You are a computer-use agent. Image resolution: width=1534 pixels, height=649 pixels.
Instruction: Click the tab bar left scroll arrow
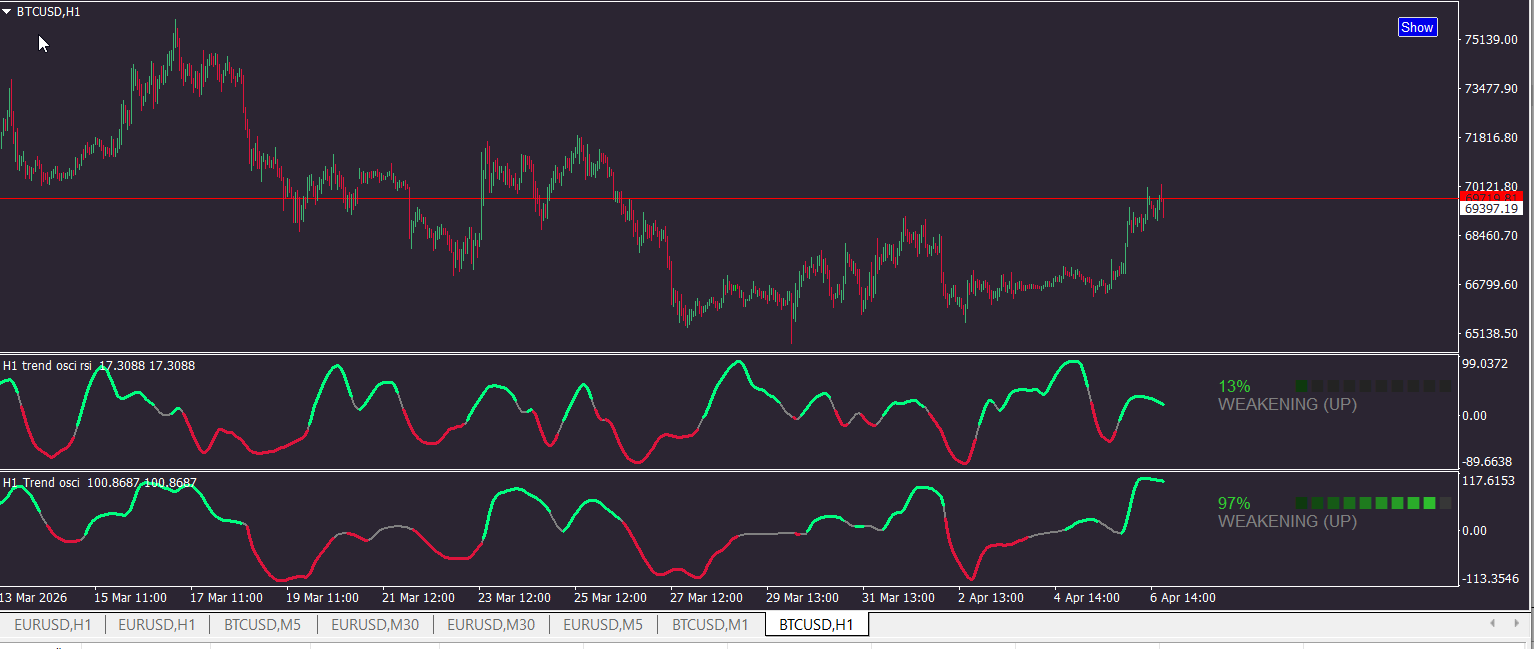(x=1492, y=623)
